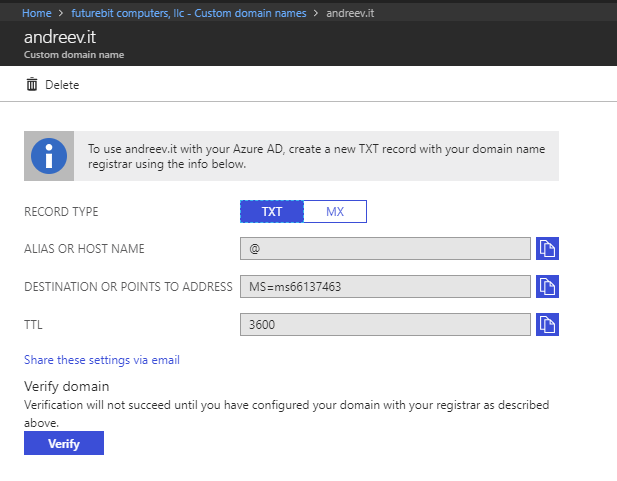
Task: Click the chevron after Home breadcrumb
Action: coord(61,13)
